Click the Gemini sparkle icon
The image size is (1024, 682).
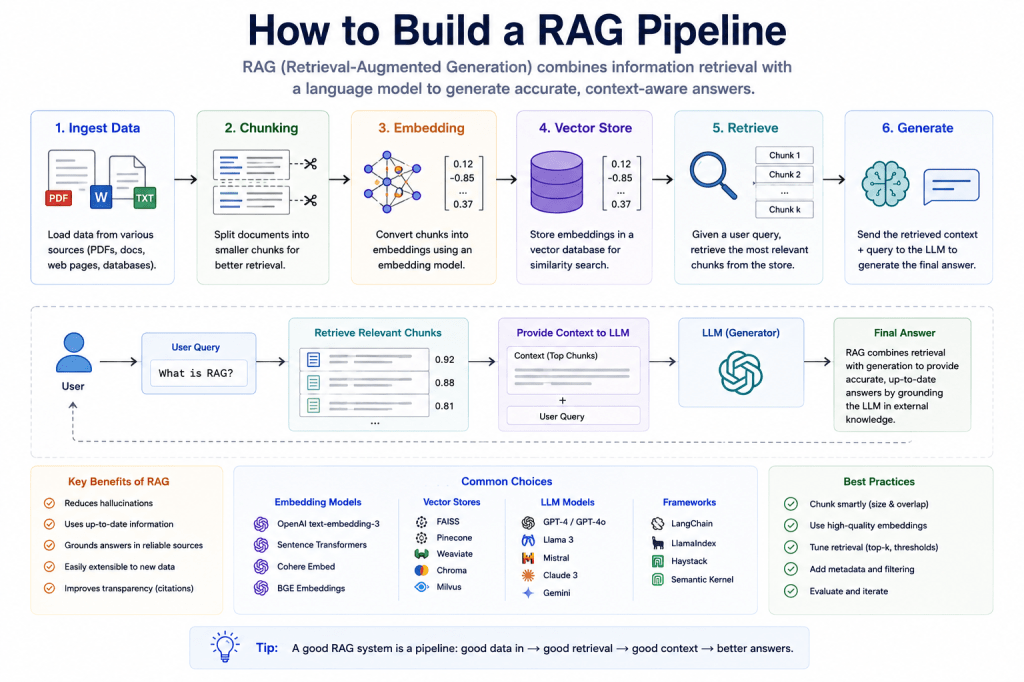528,593
